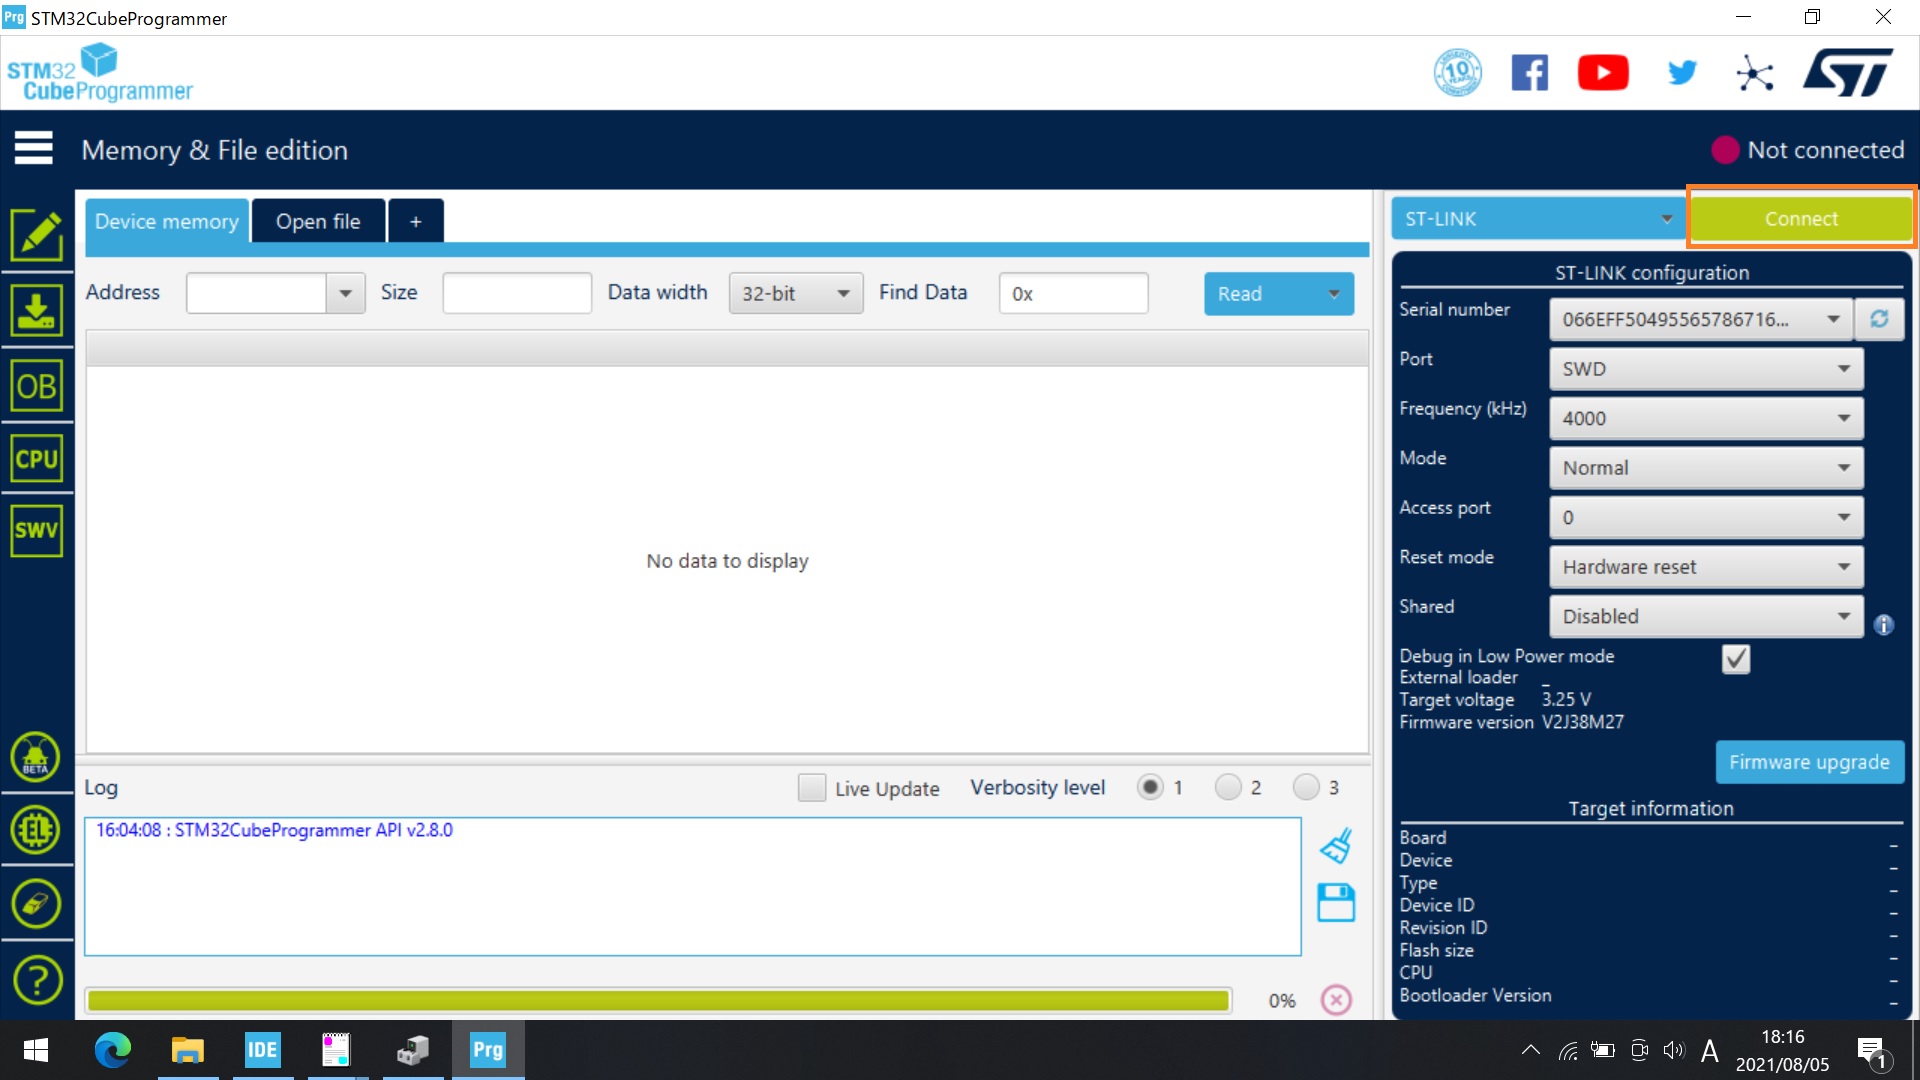Open Serial number dropdown
Image resolution: width=1920 pixels, height=1080 pixels.
[x=1700, y=319]
